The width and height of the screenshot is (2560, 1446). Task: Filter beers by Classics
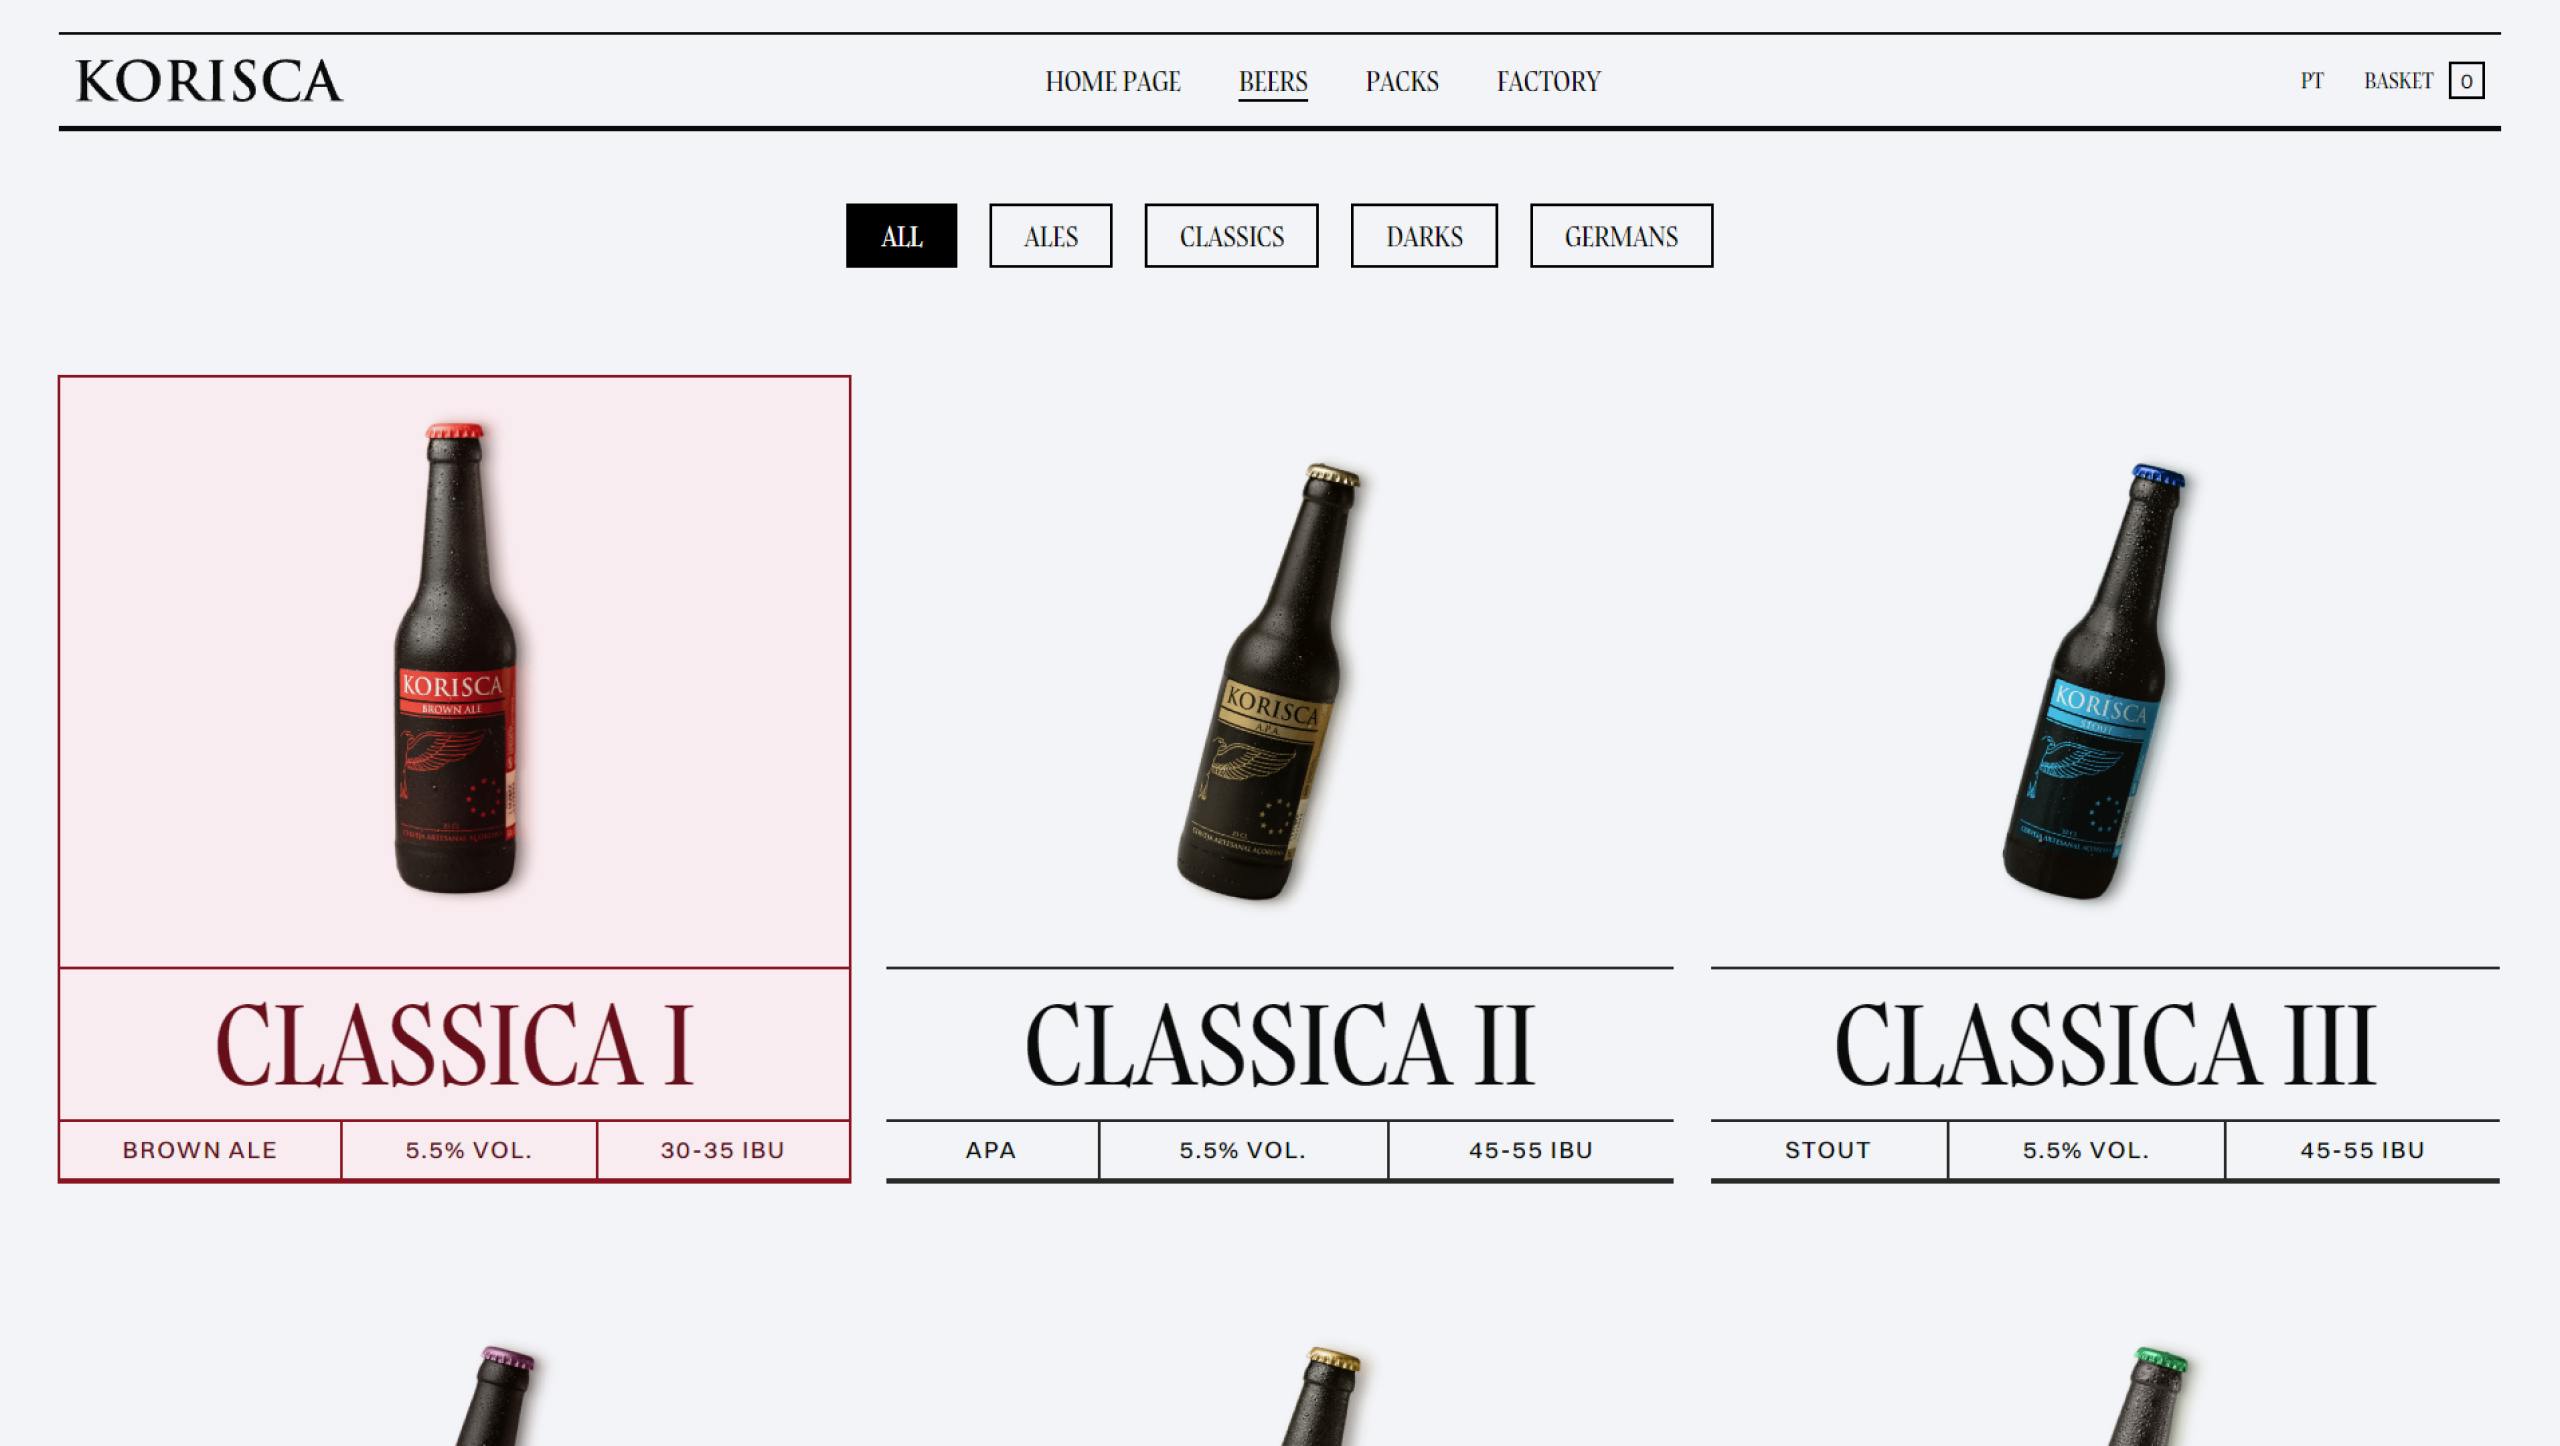(x=1231, y=236)
